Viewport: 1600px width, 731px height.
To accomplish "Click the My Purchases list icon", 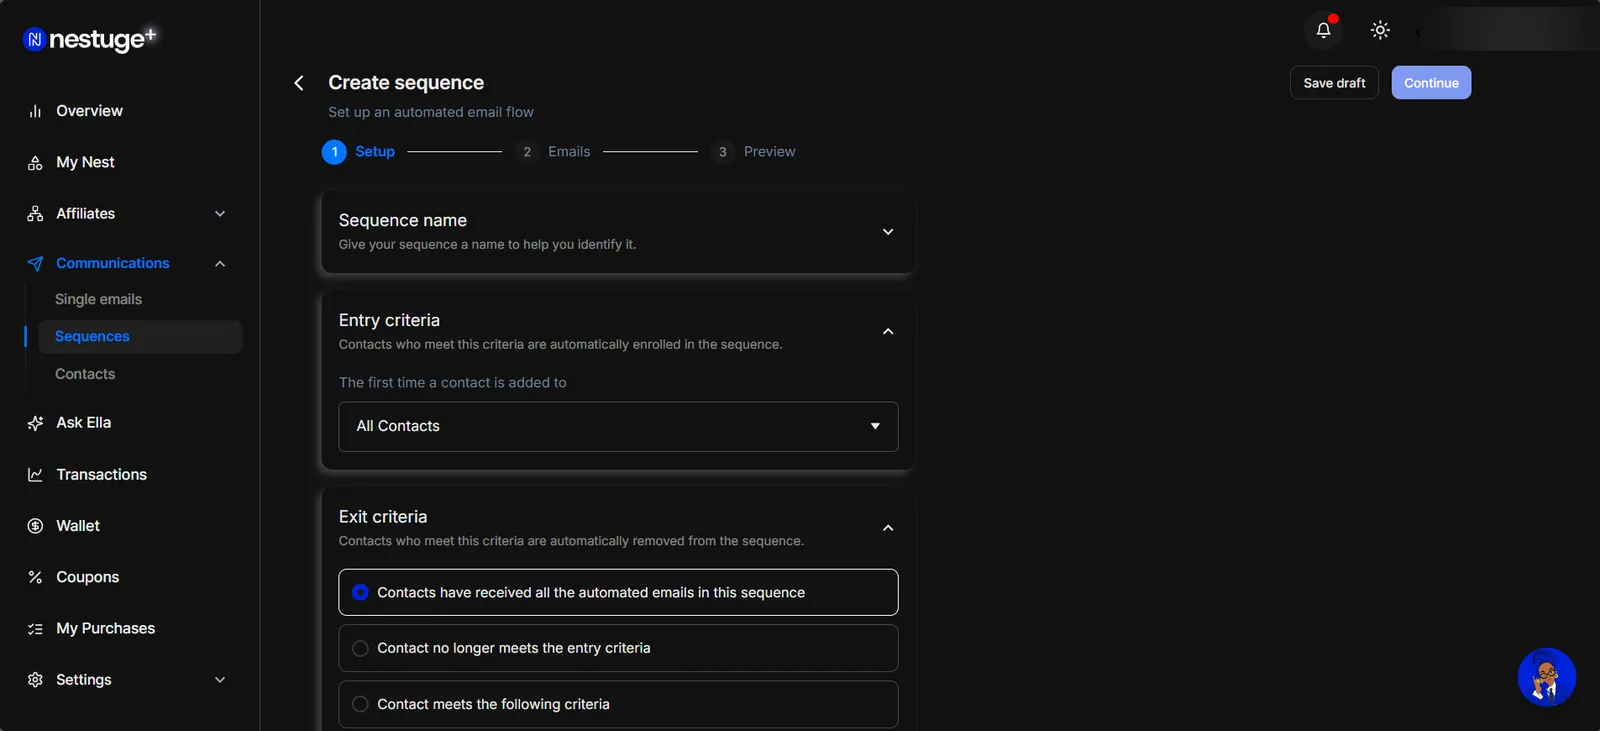I will tap(35, 629).
